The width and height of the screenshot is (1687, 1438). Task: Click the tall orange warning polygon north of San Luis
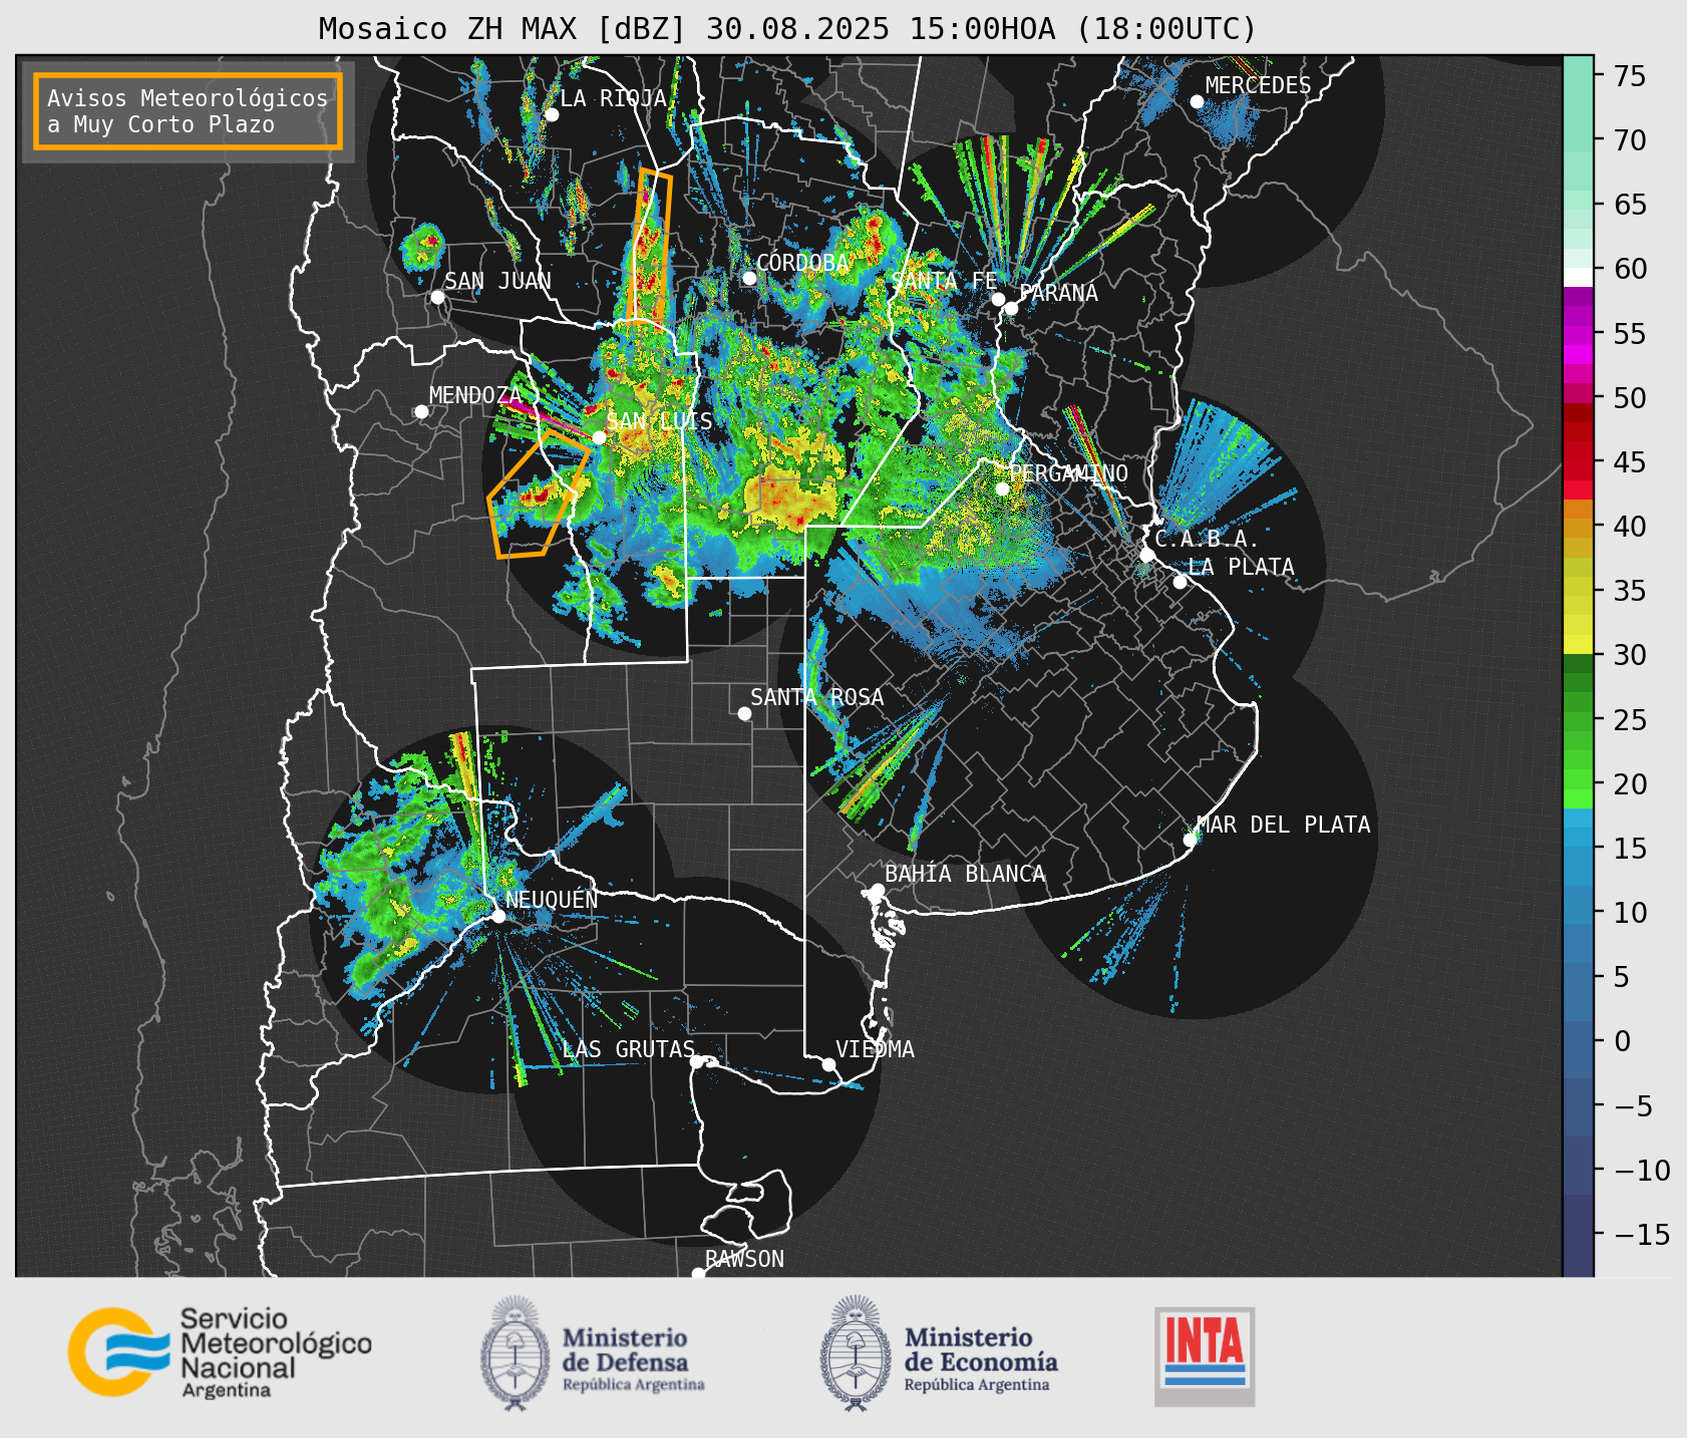(649, 245)
